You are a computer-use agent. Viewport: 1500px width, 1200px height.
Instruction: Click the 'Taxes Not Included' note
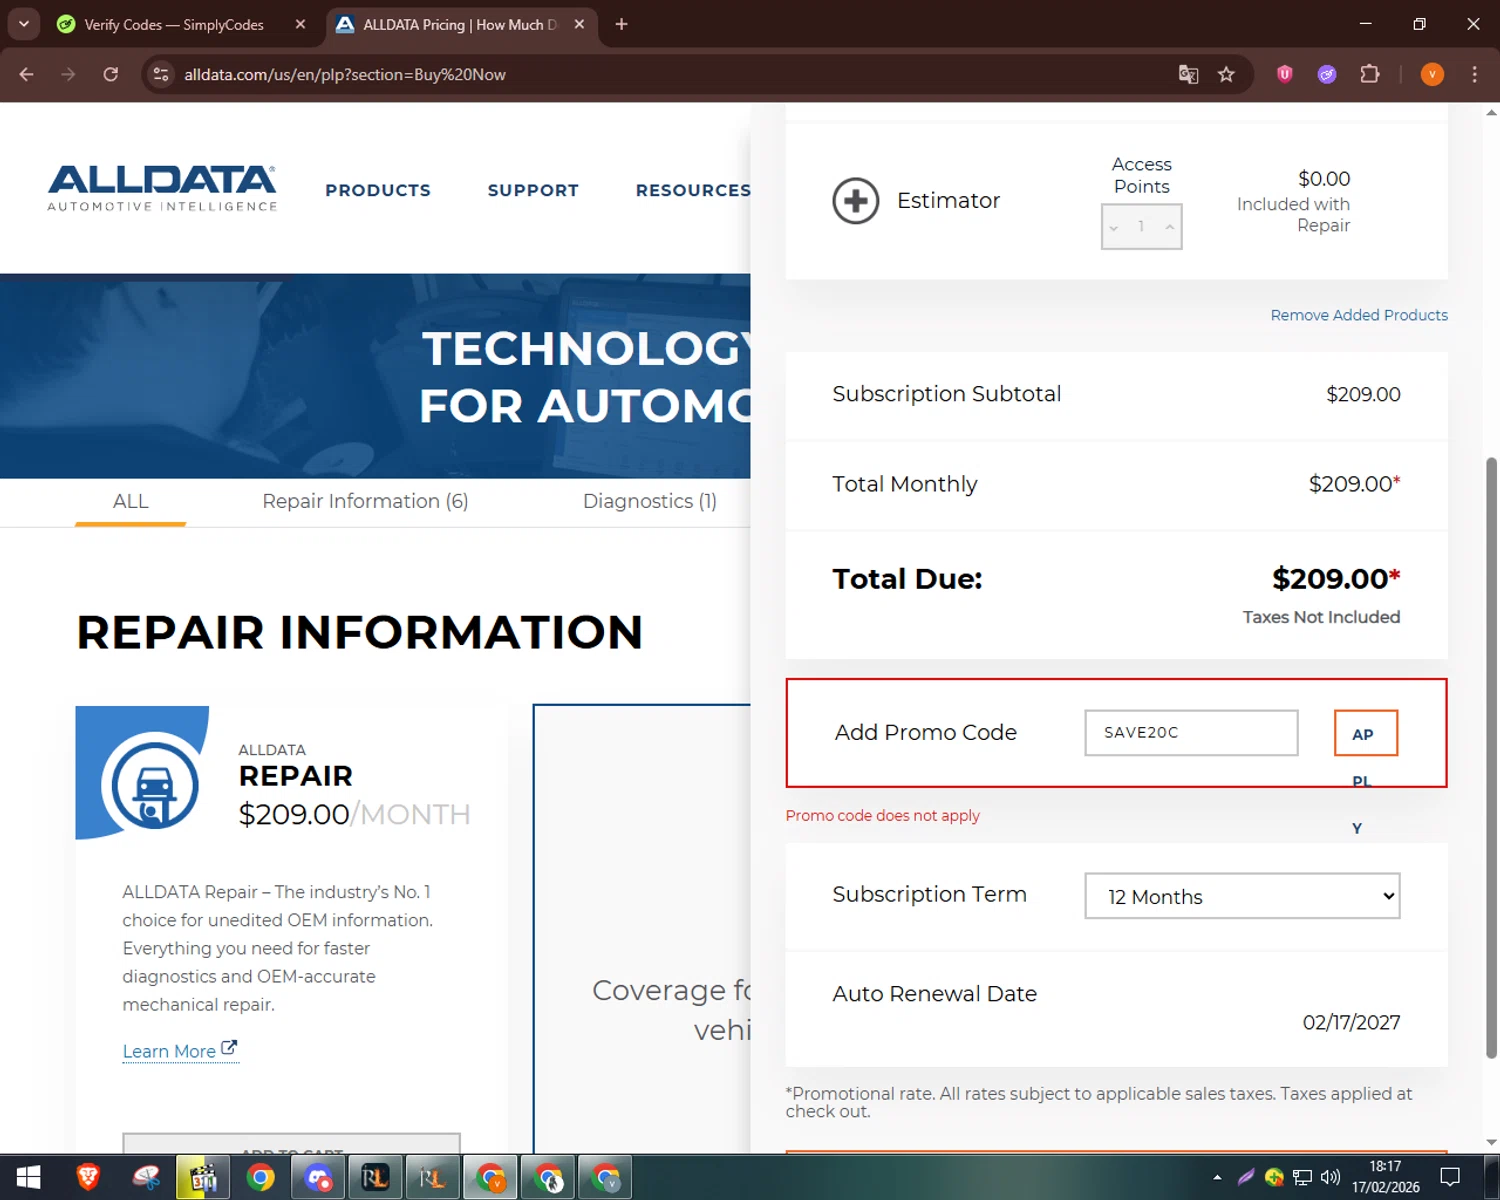pos(1321,617)
